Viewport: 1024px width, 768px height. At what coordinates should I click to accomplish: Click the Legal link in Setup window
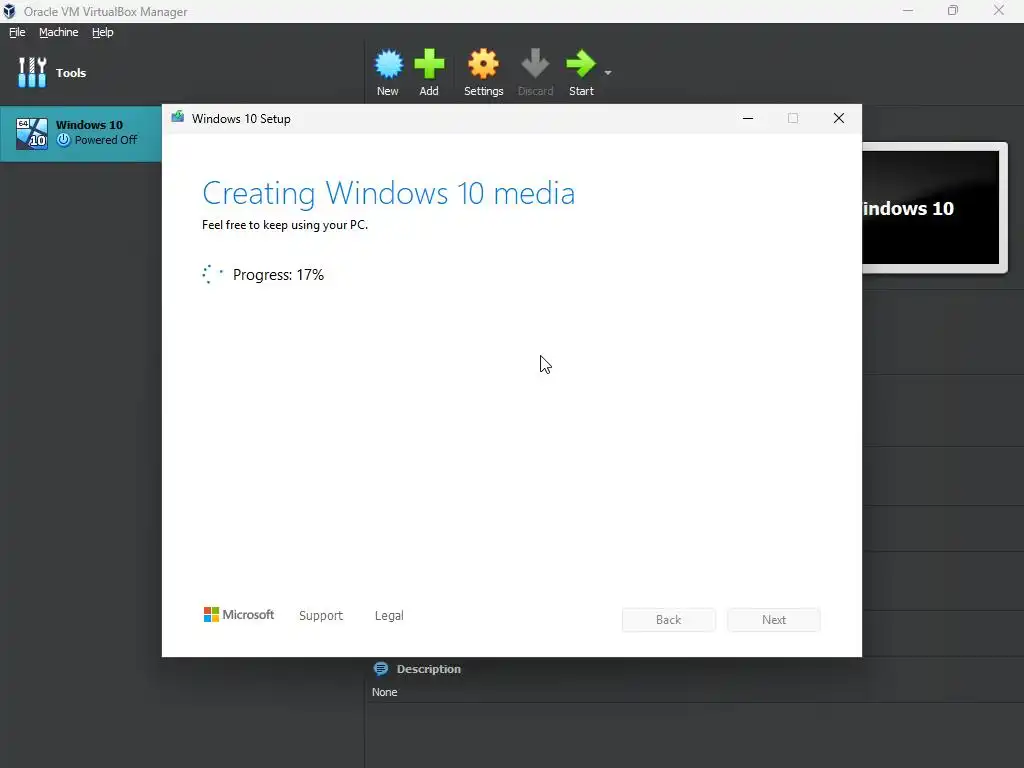pyautogui.click(x=389, y=615)
